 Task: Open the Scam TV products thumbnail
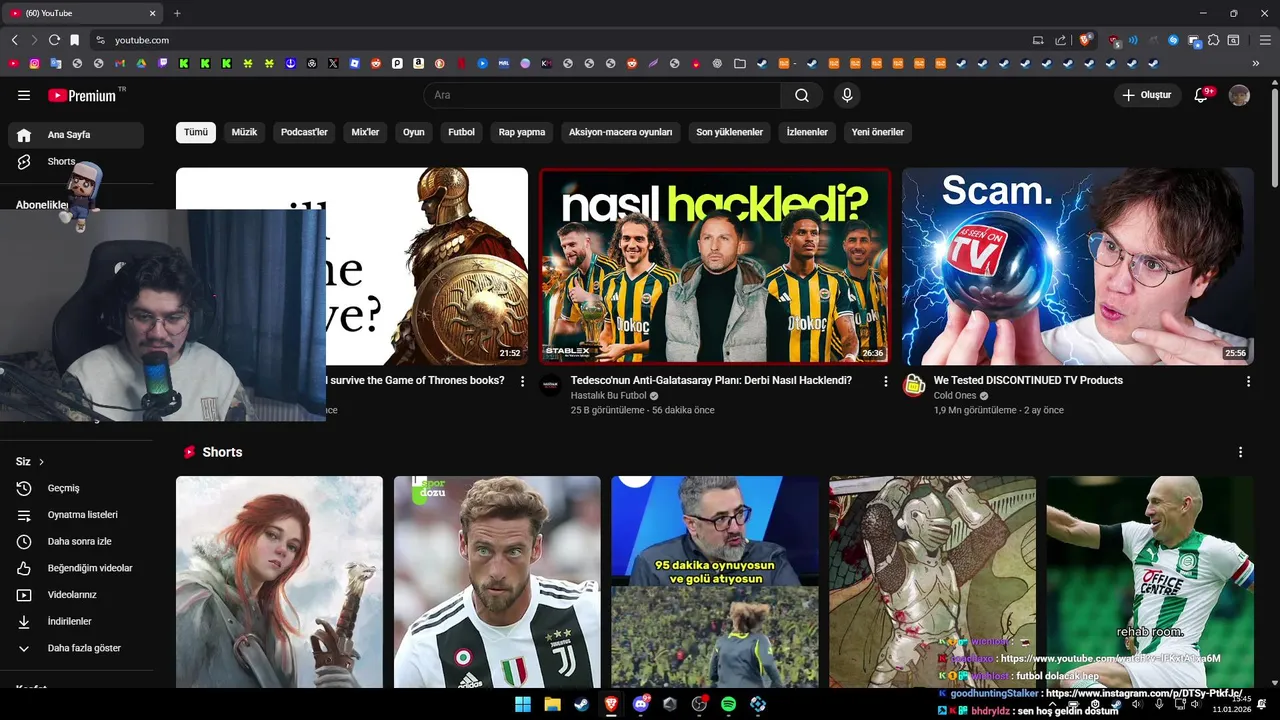click(x=1078, y=266)
